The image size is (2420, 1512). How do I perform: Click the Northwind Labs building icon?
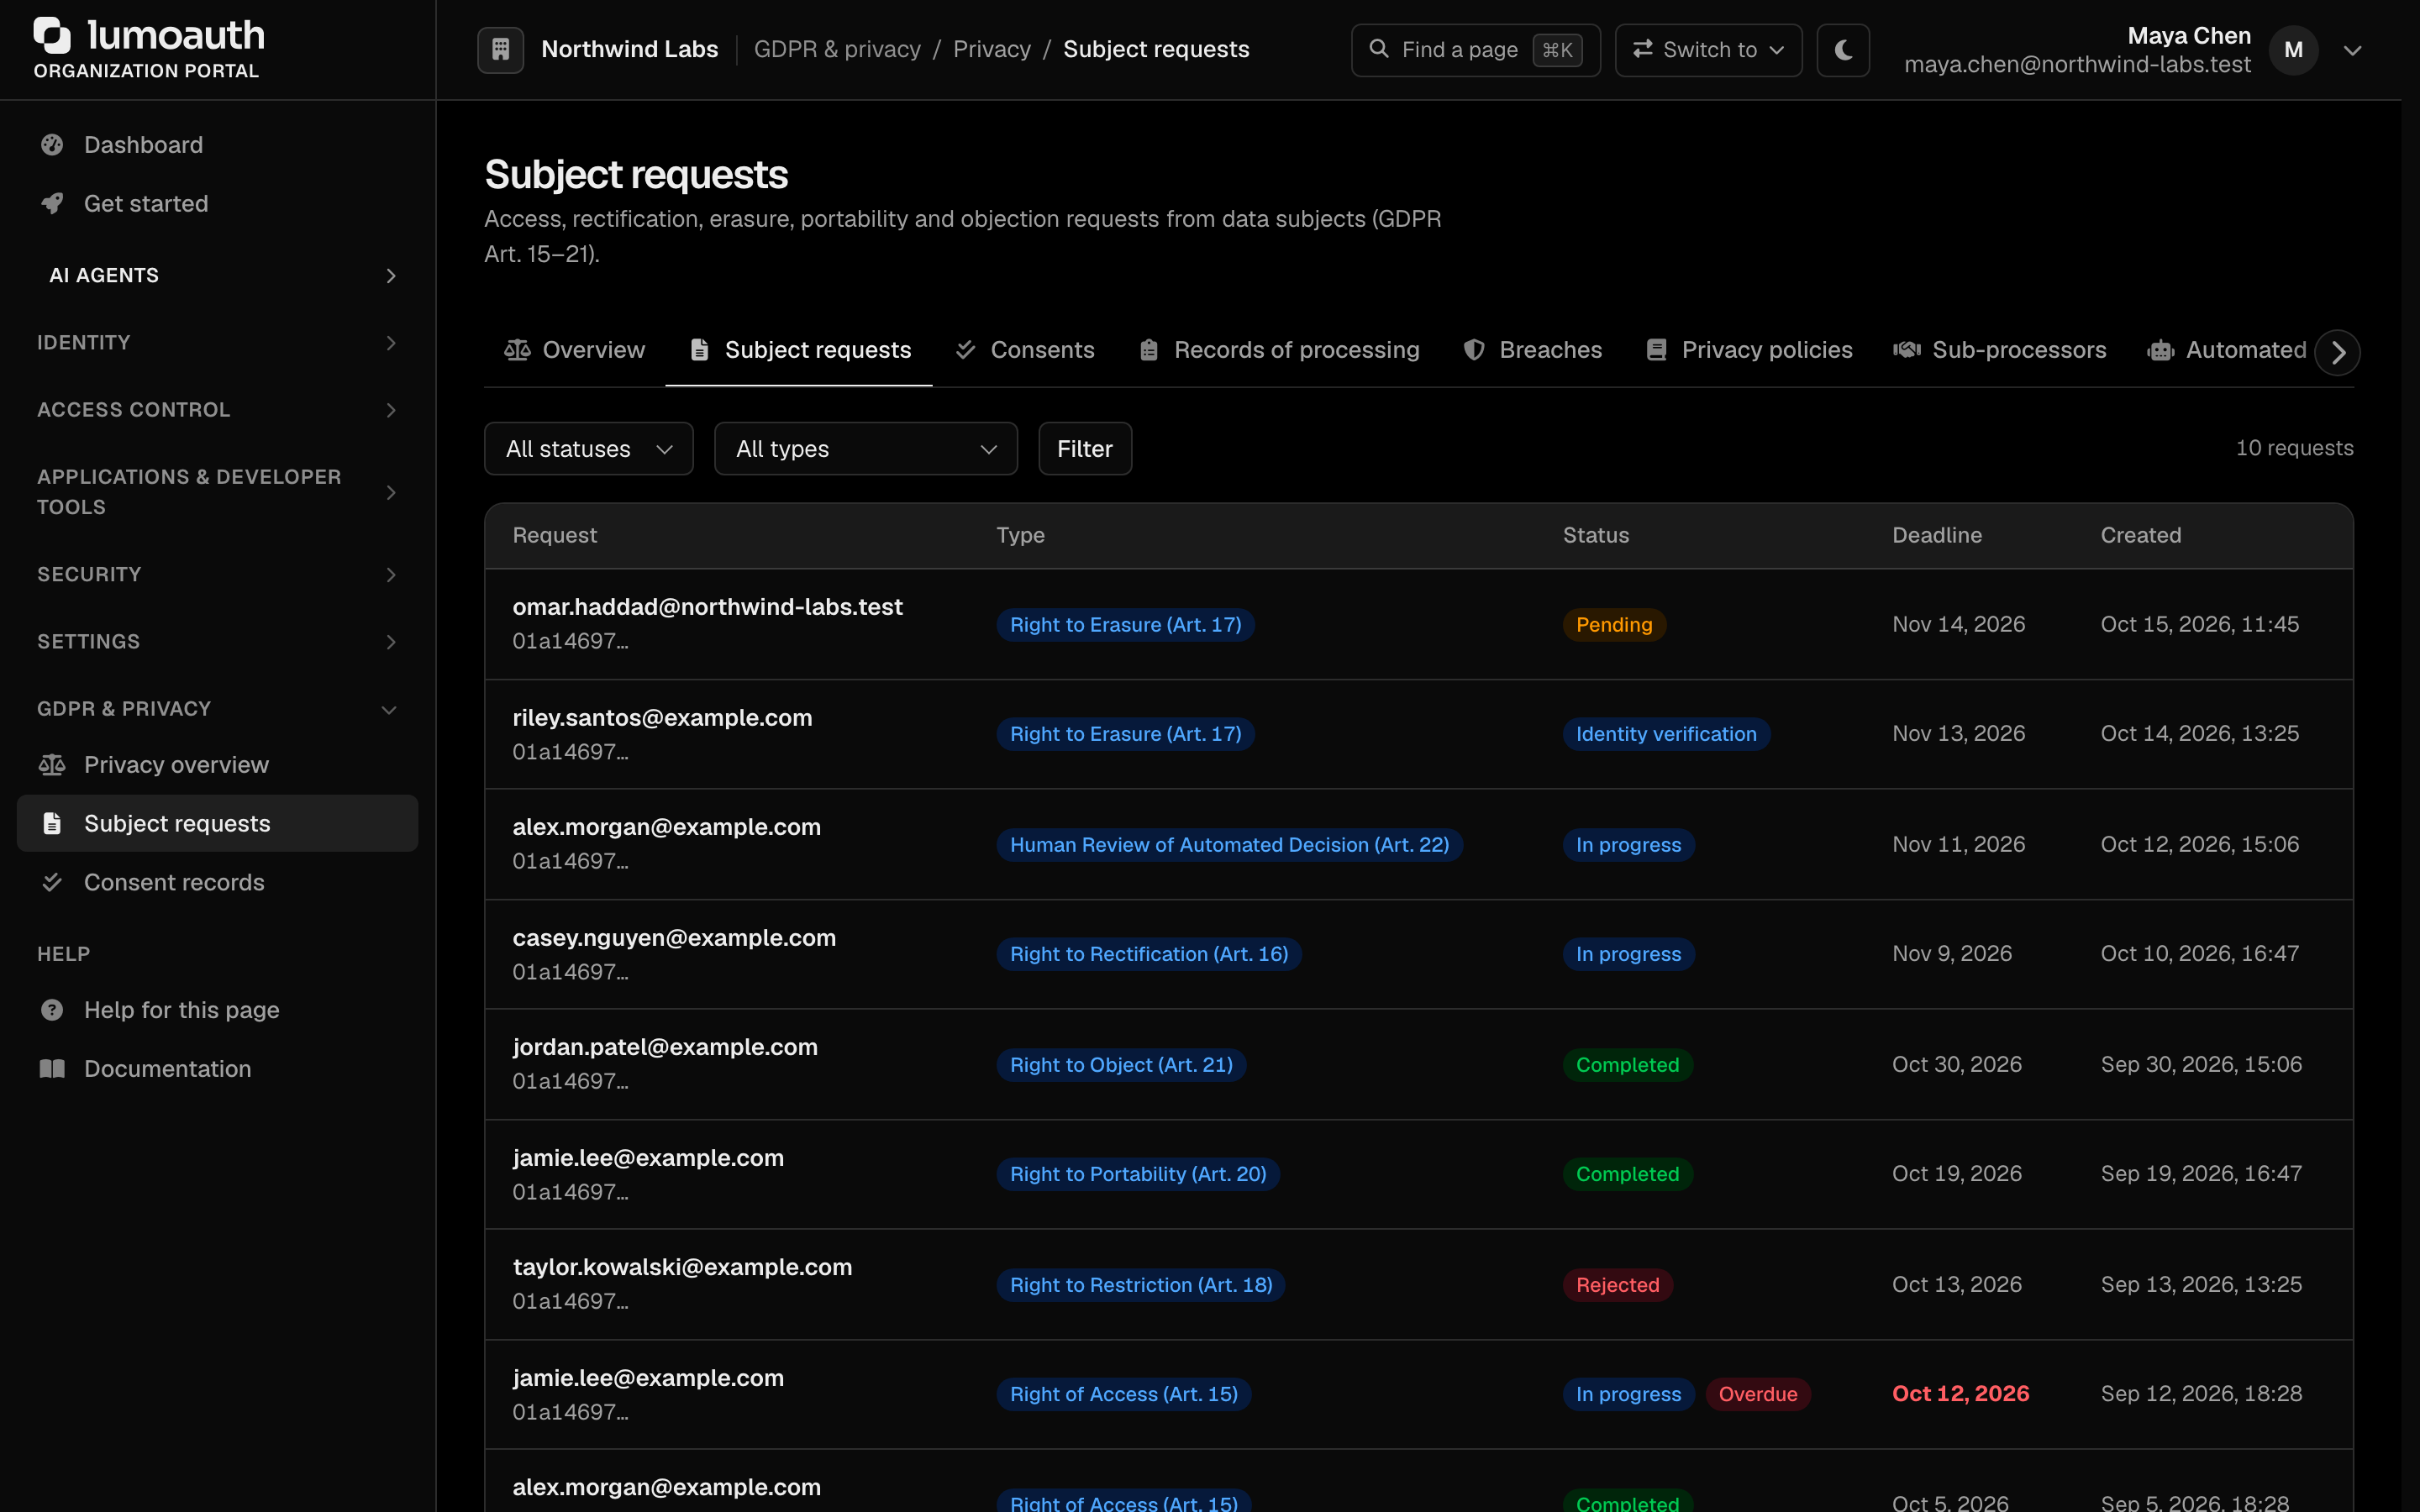pos(501,49)
